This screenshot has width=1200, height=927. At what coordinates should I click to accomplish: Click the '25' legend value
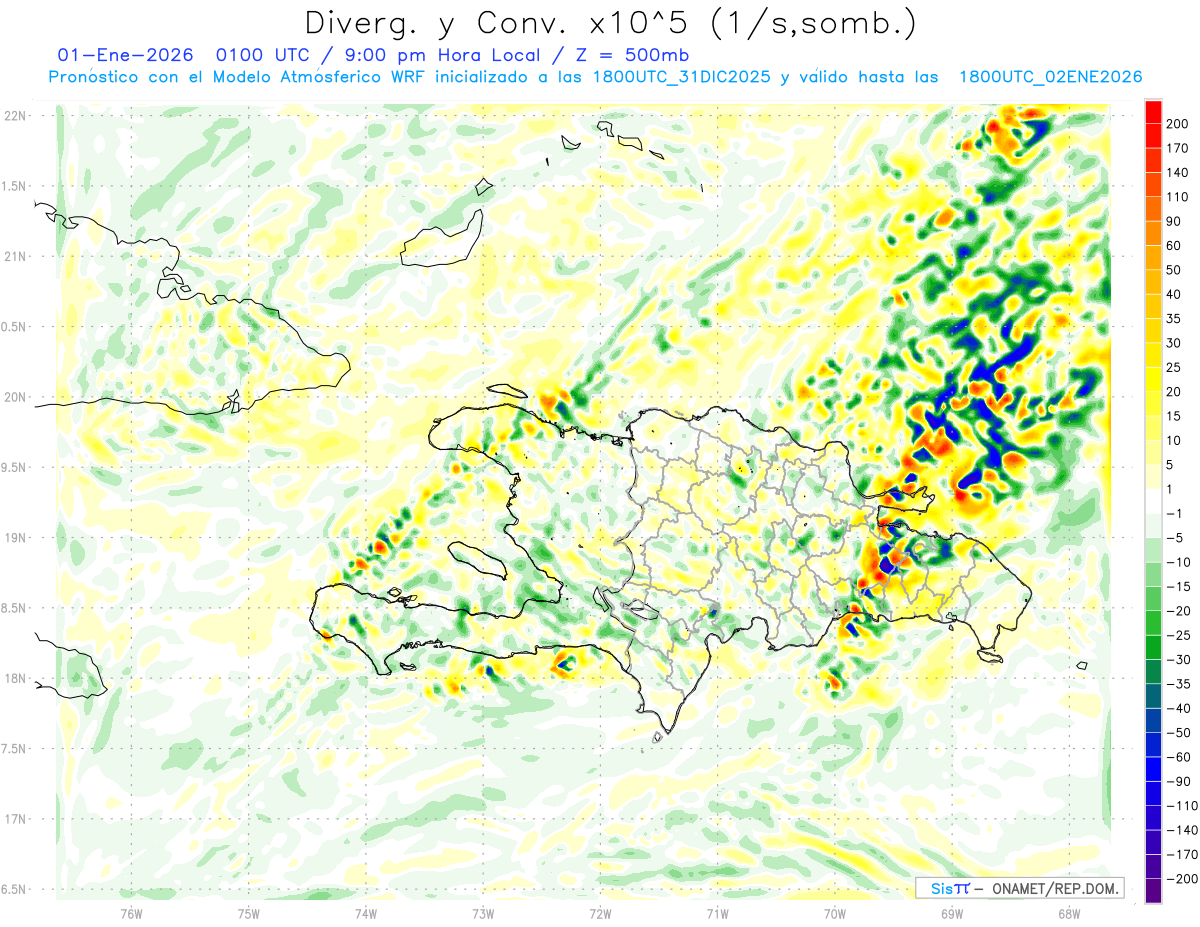pos(1174,368)
